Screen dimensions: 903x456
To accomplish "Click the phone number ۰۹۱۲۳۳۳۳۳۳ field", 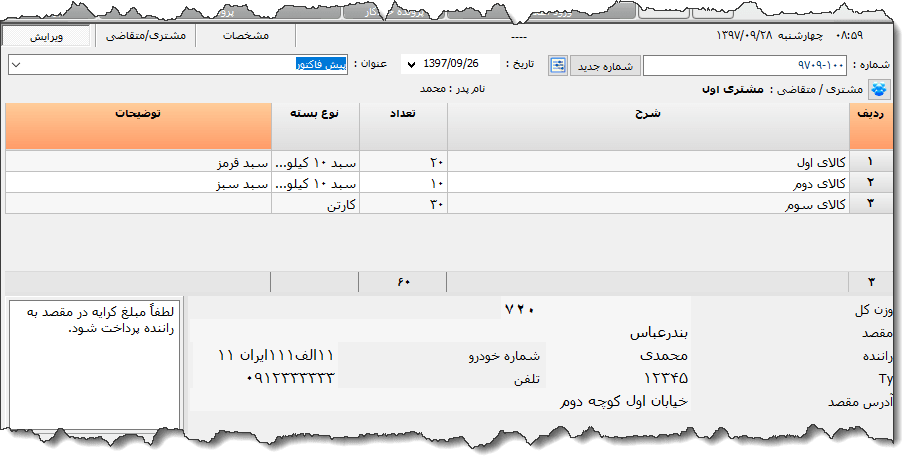I will (290, 378).
